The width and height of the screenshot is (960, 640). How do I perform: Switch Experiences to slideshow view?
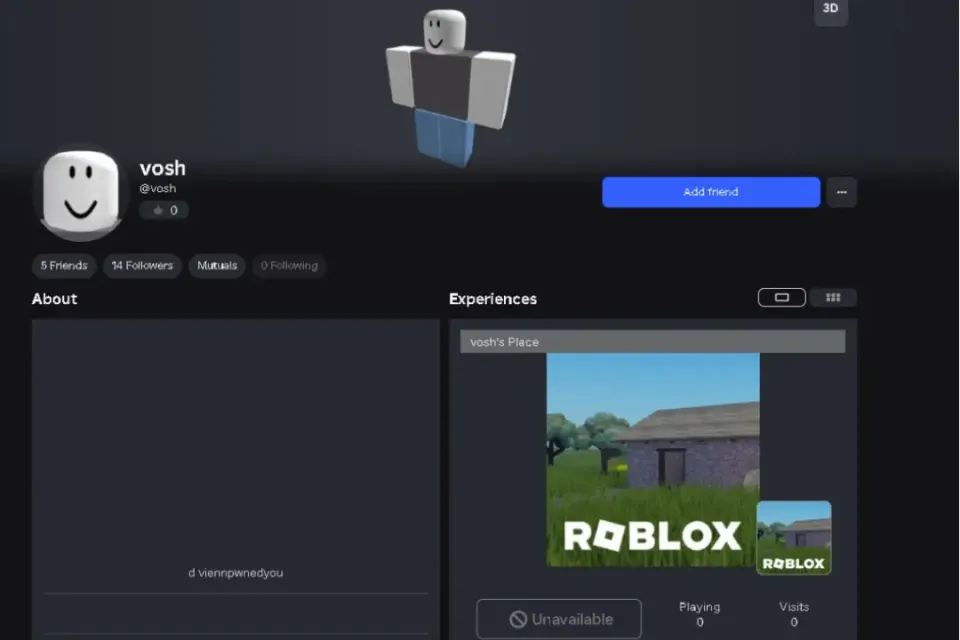(x=782, y=298)
